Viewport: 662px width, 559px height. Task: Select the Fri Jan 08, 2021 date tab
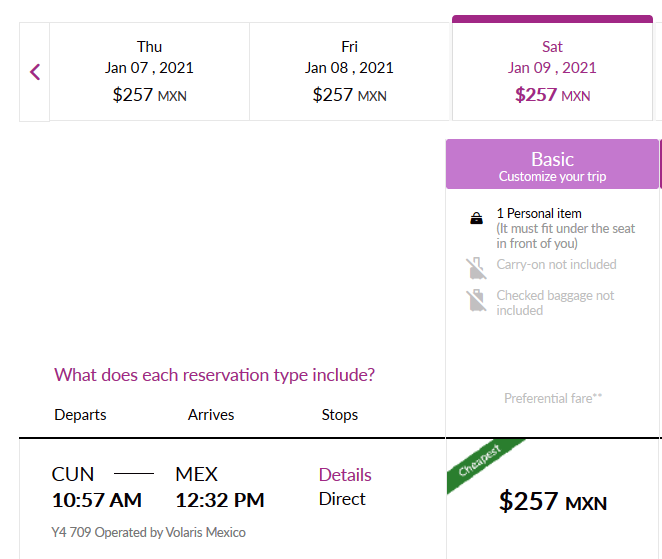[350, 71]
